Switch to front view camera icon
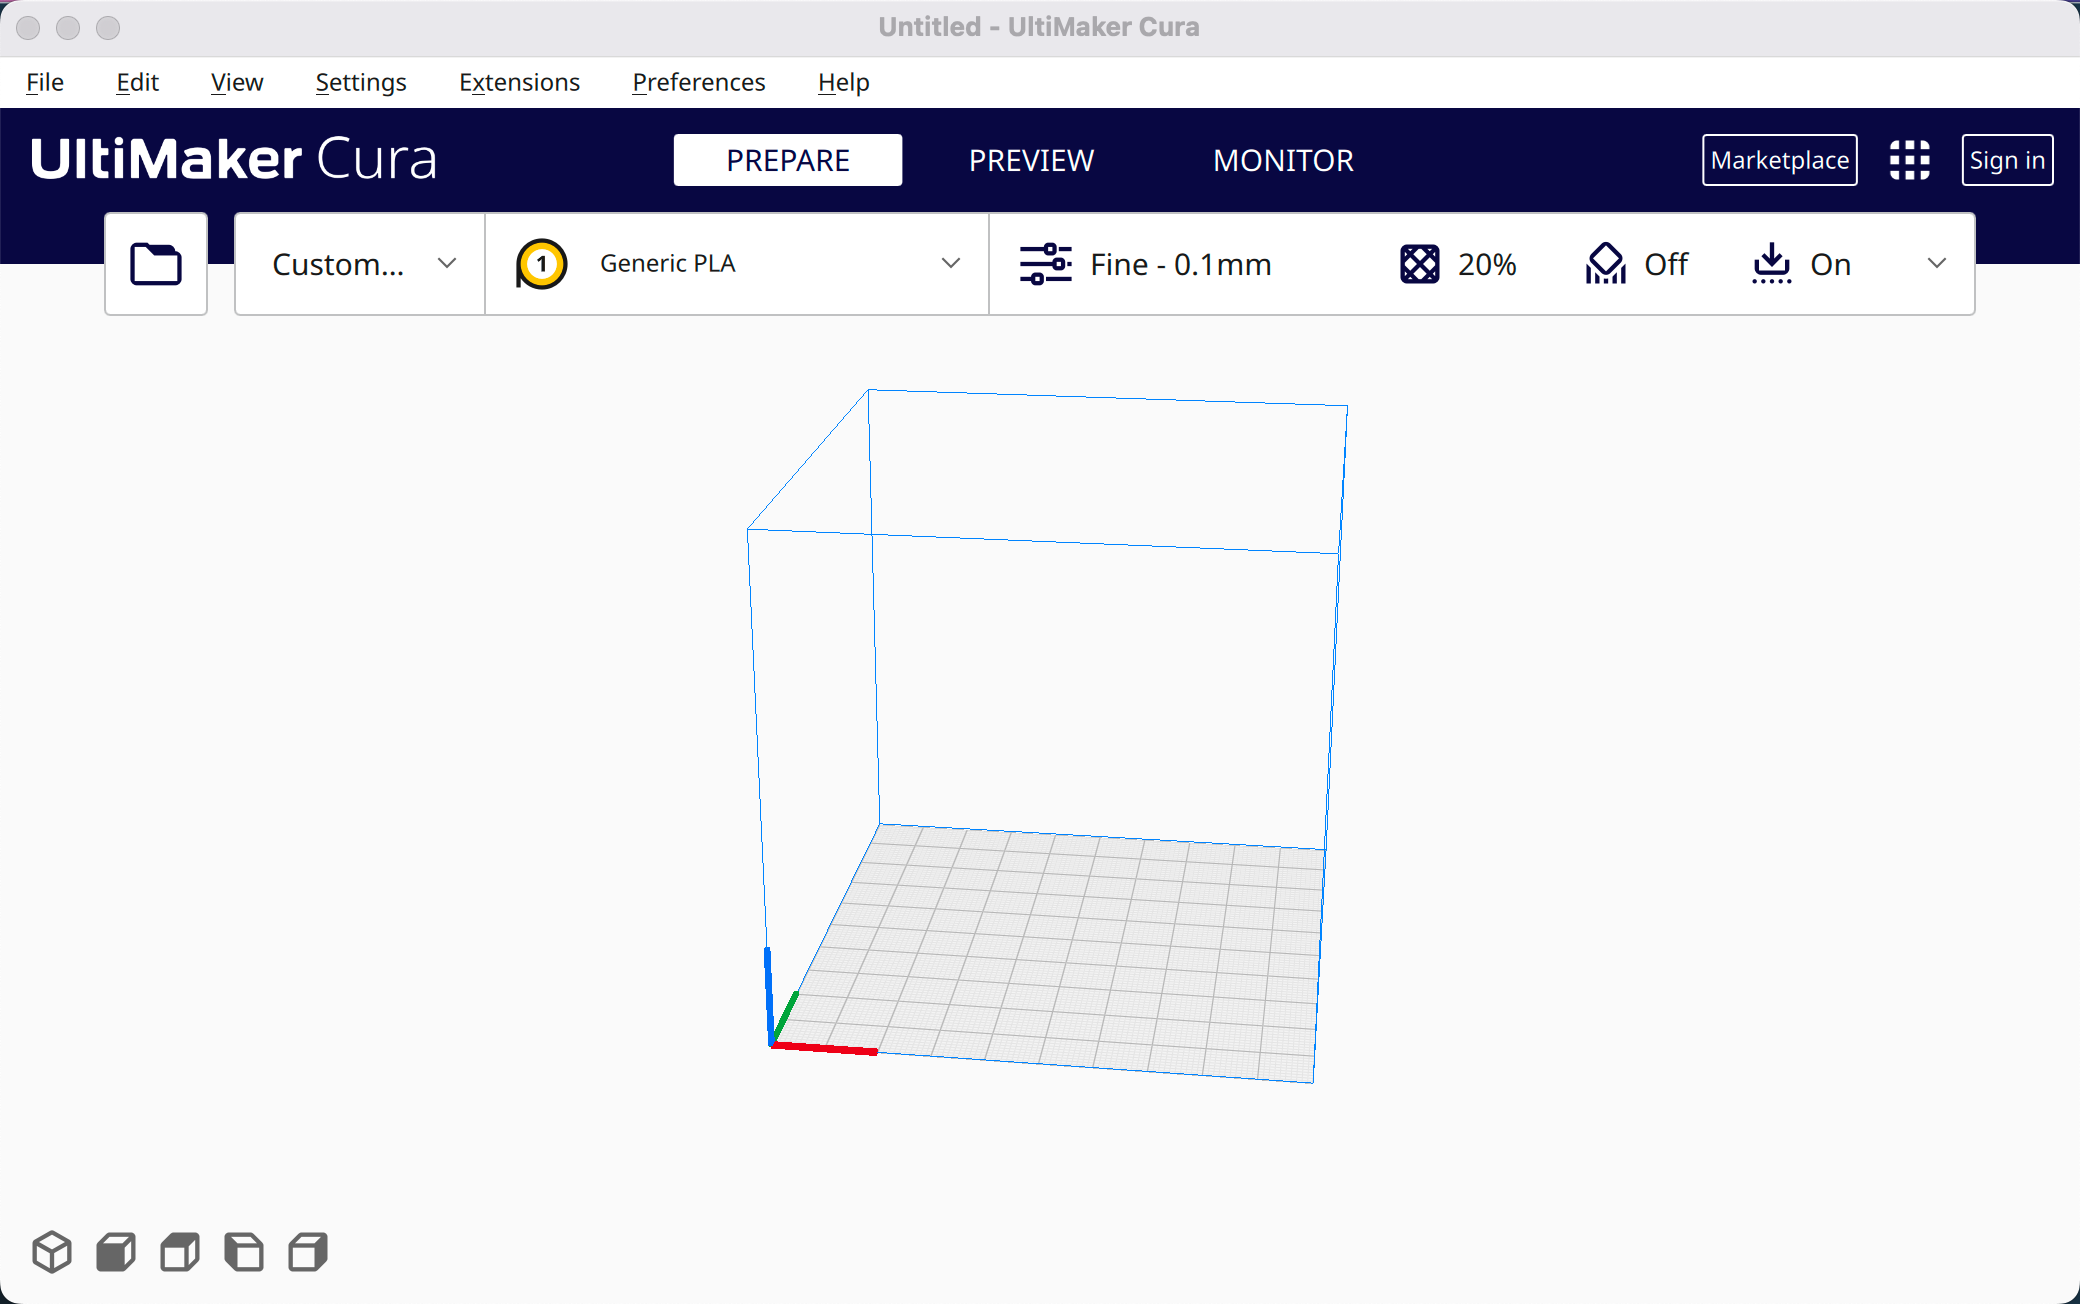 pos(116,1252)
